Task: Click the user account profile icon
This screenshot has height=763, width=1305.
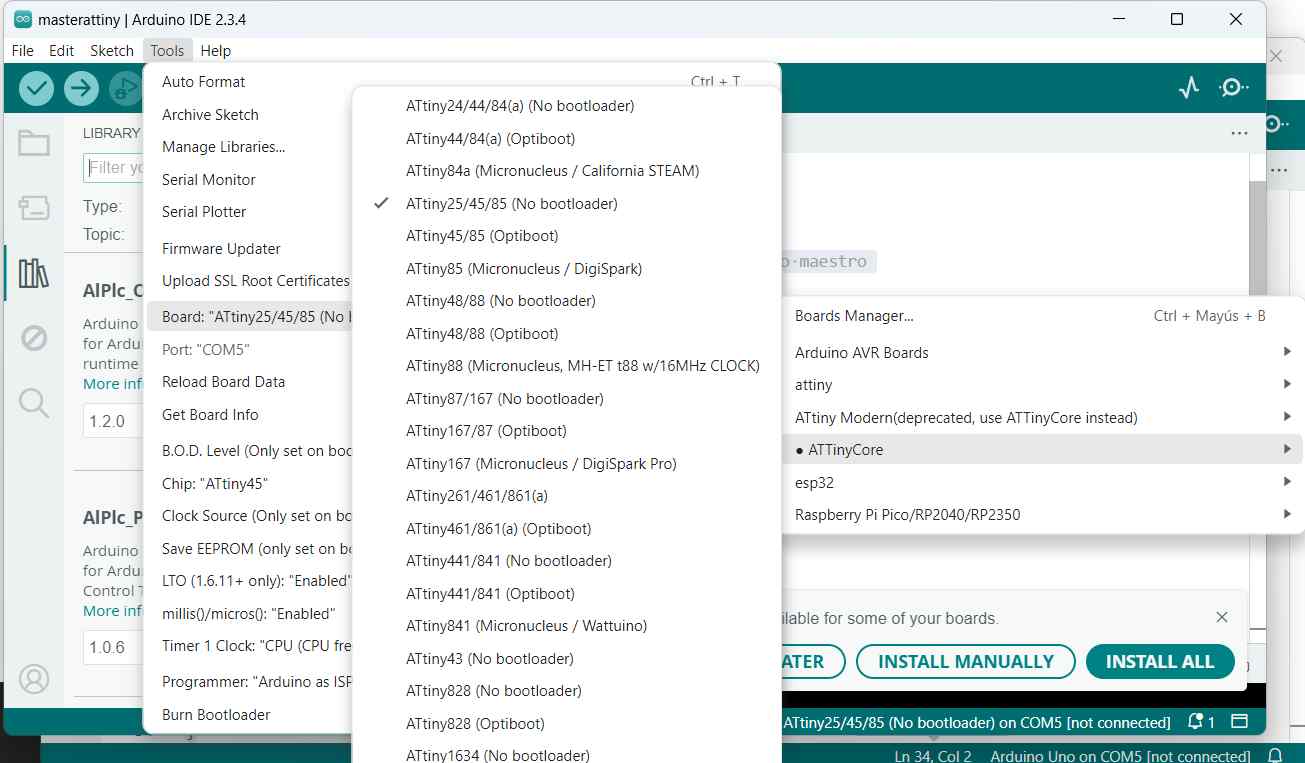Action: click(x=34, y=679)
